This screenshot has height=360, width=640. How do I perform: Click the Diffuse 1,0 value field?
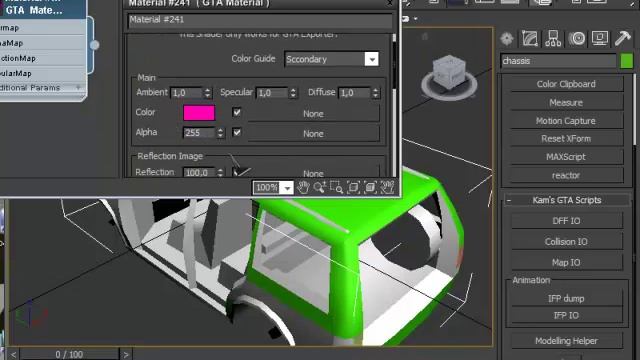[355, 93]
